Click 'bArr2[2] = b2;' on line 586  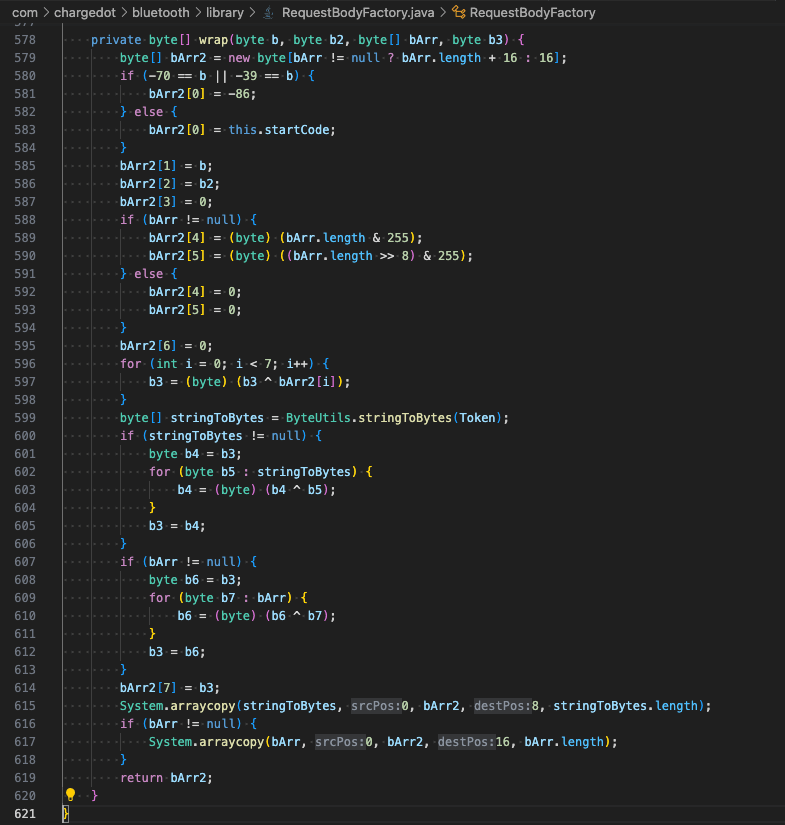tap(170, 184)
